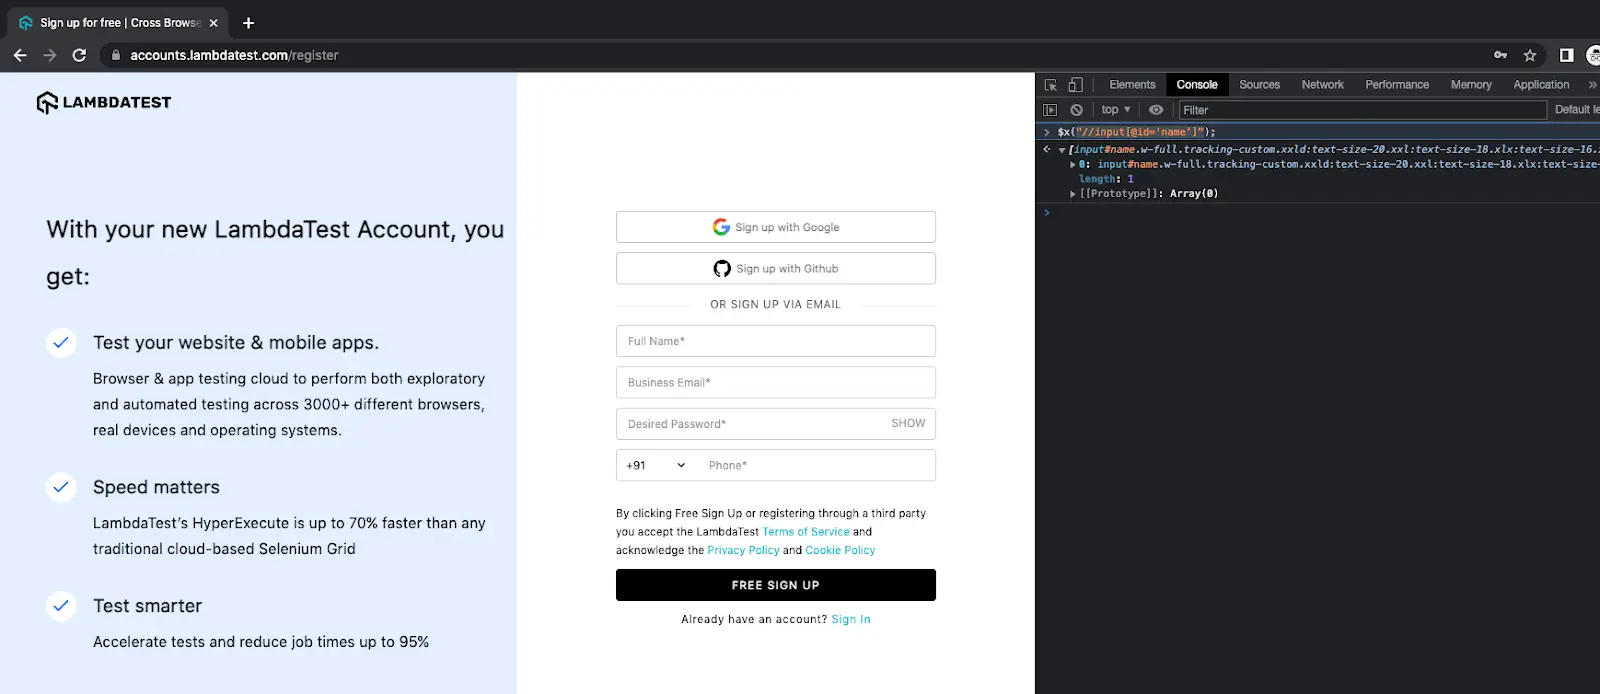
Task: Toggle SHOW password visibility
Action: click(x=908, y=423)
